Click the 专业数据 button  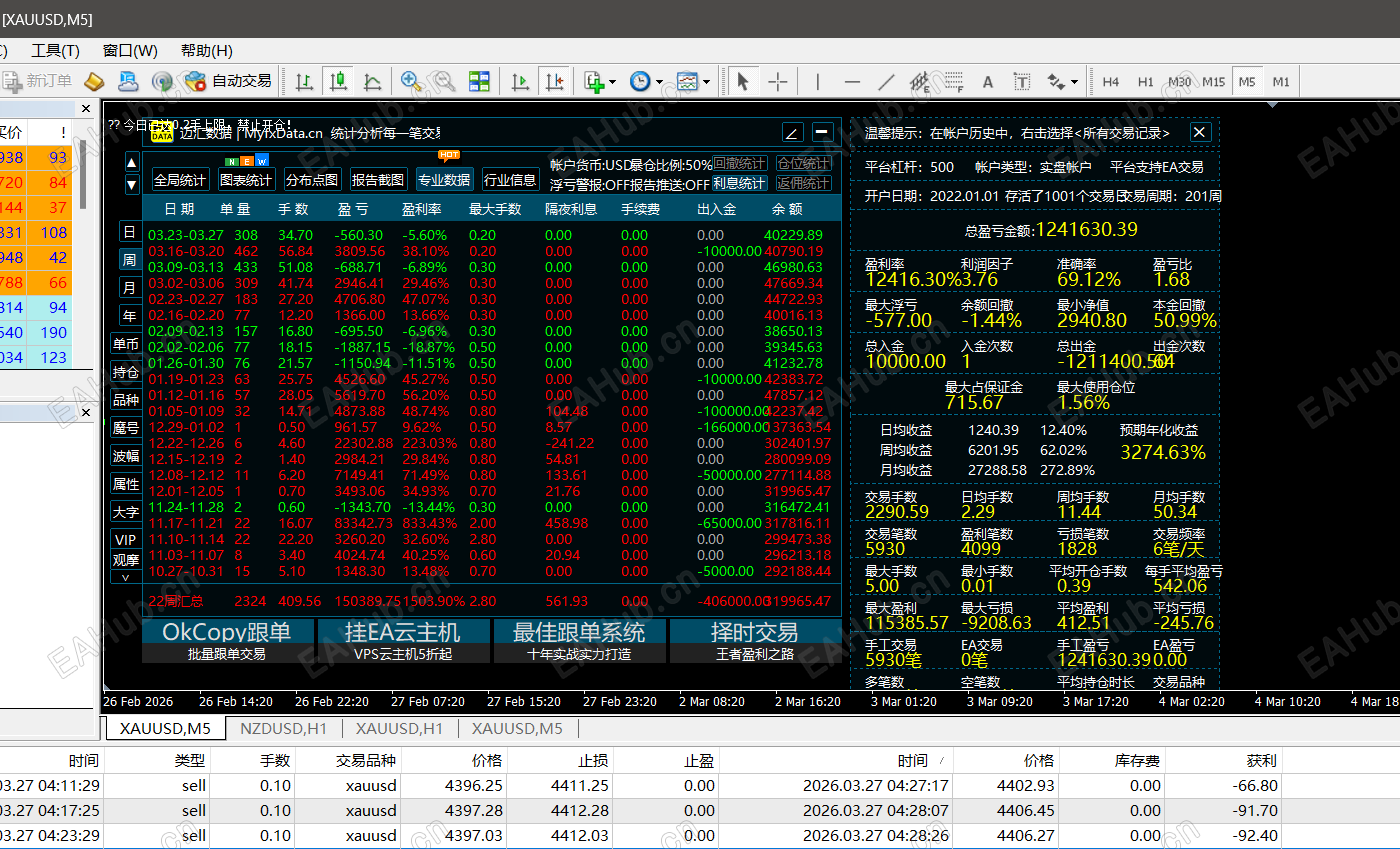tap(444, 180)
